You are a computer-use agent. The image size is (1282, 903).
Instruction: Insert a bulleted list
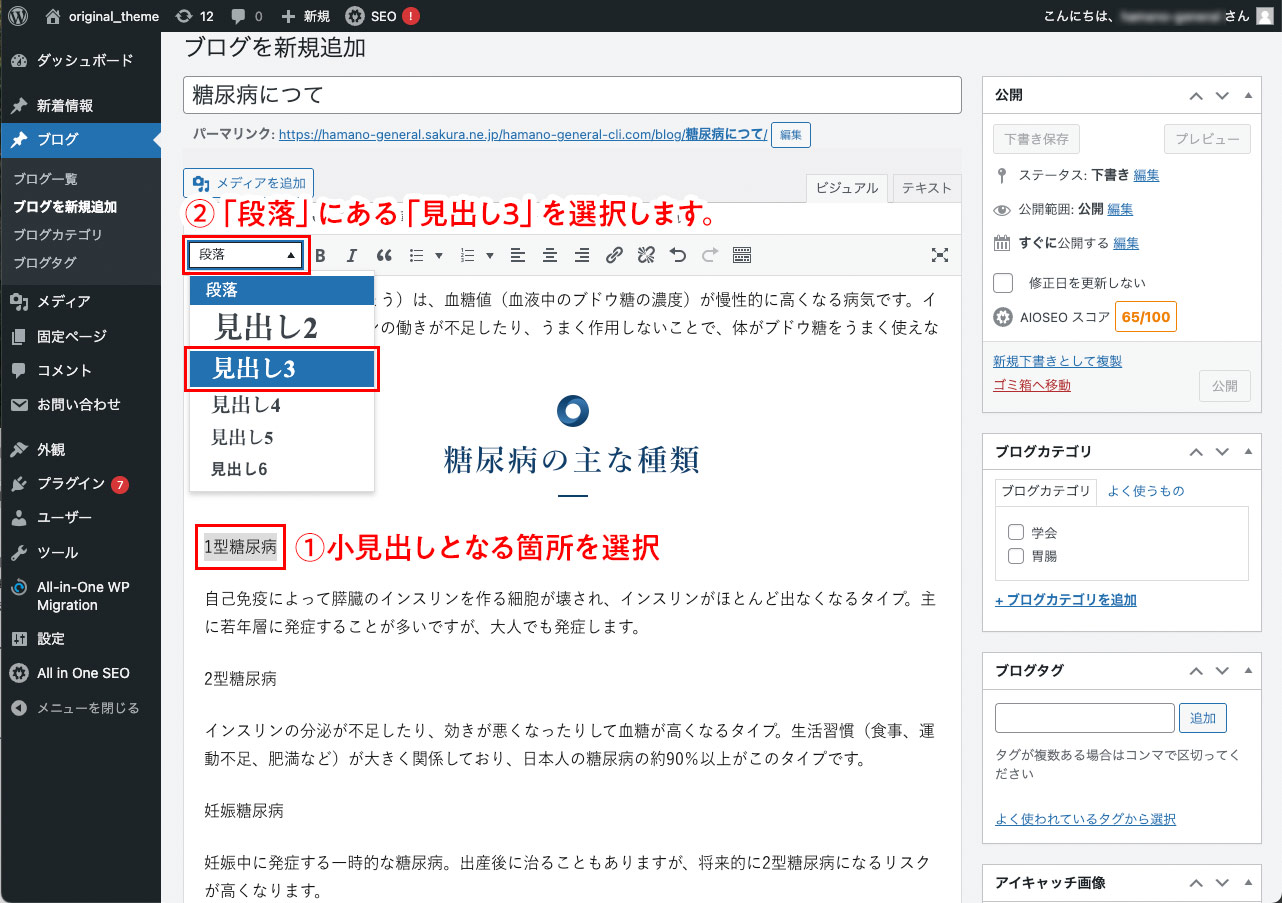coord(417,255)
